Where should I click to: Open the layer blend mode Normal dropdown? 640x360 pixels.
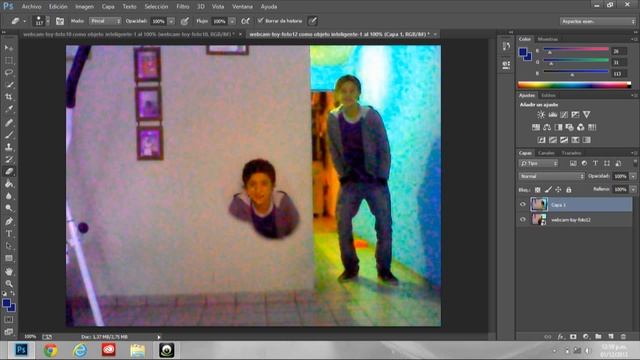click(x=551, y=176)
